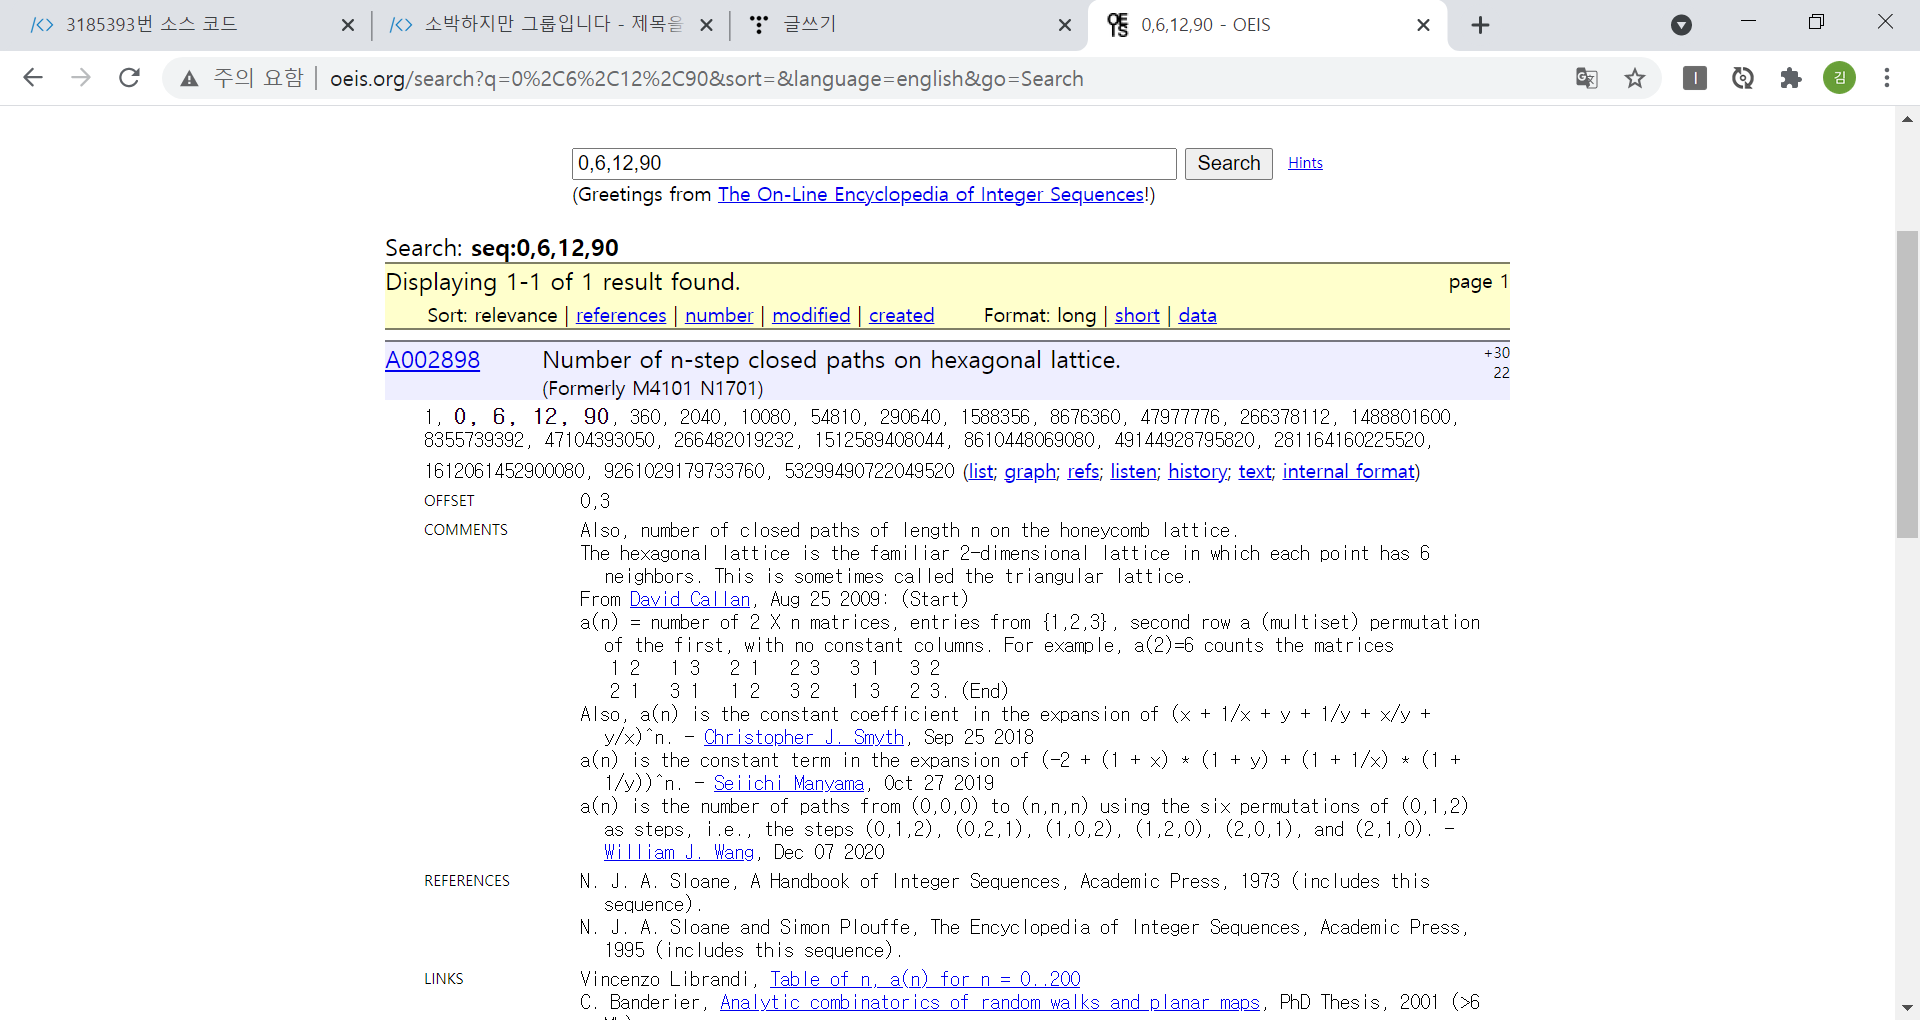Close the 소박하지만 그룹입니다 tab
The image size is (1920, 1020).
[x=706, y=25]
